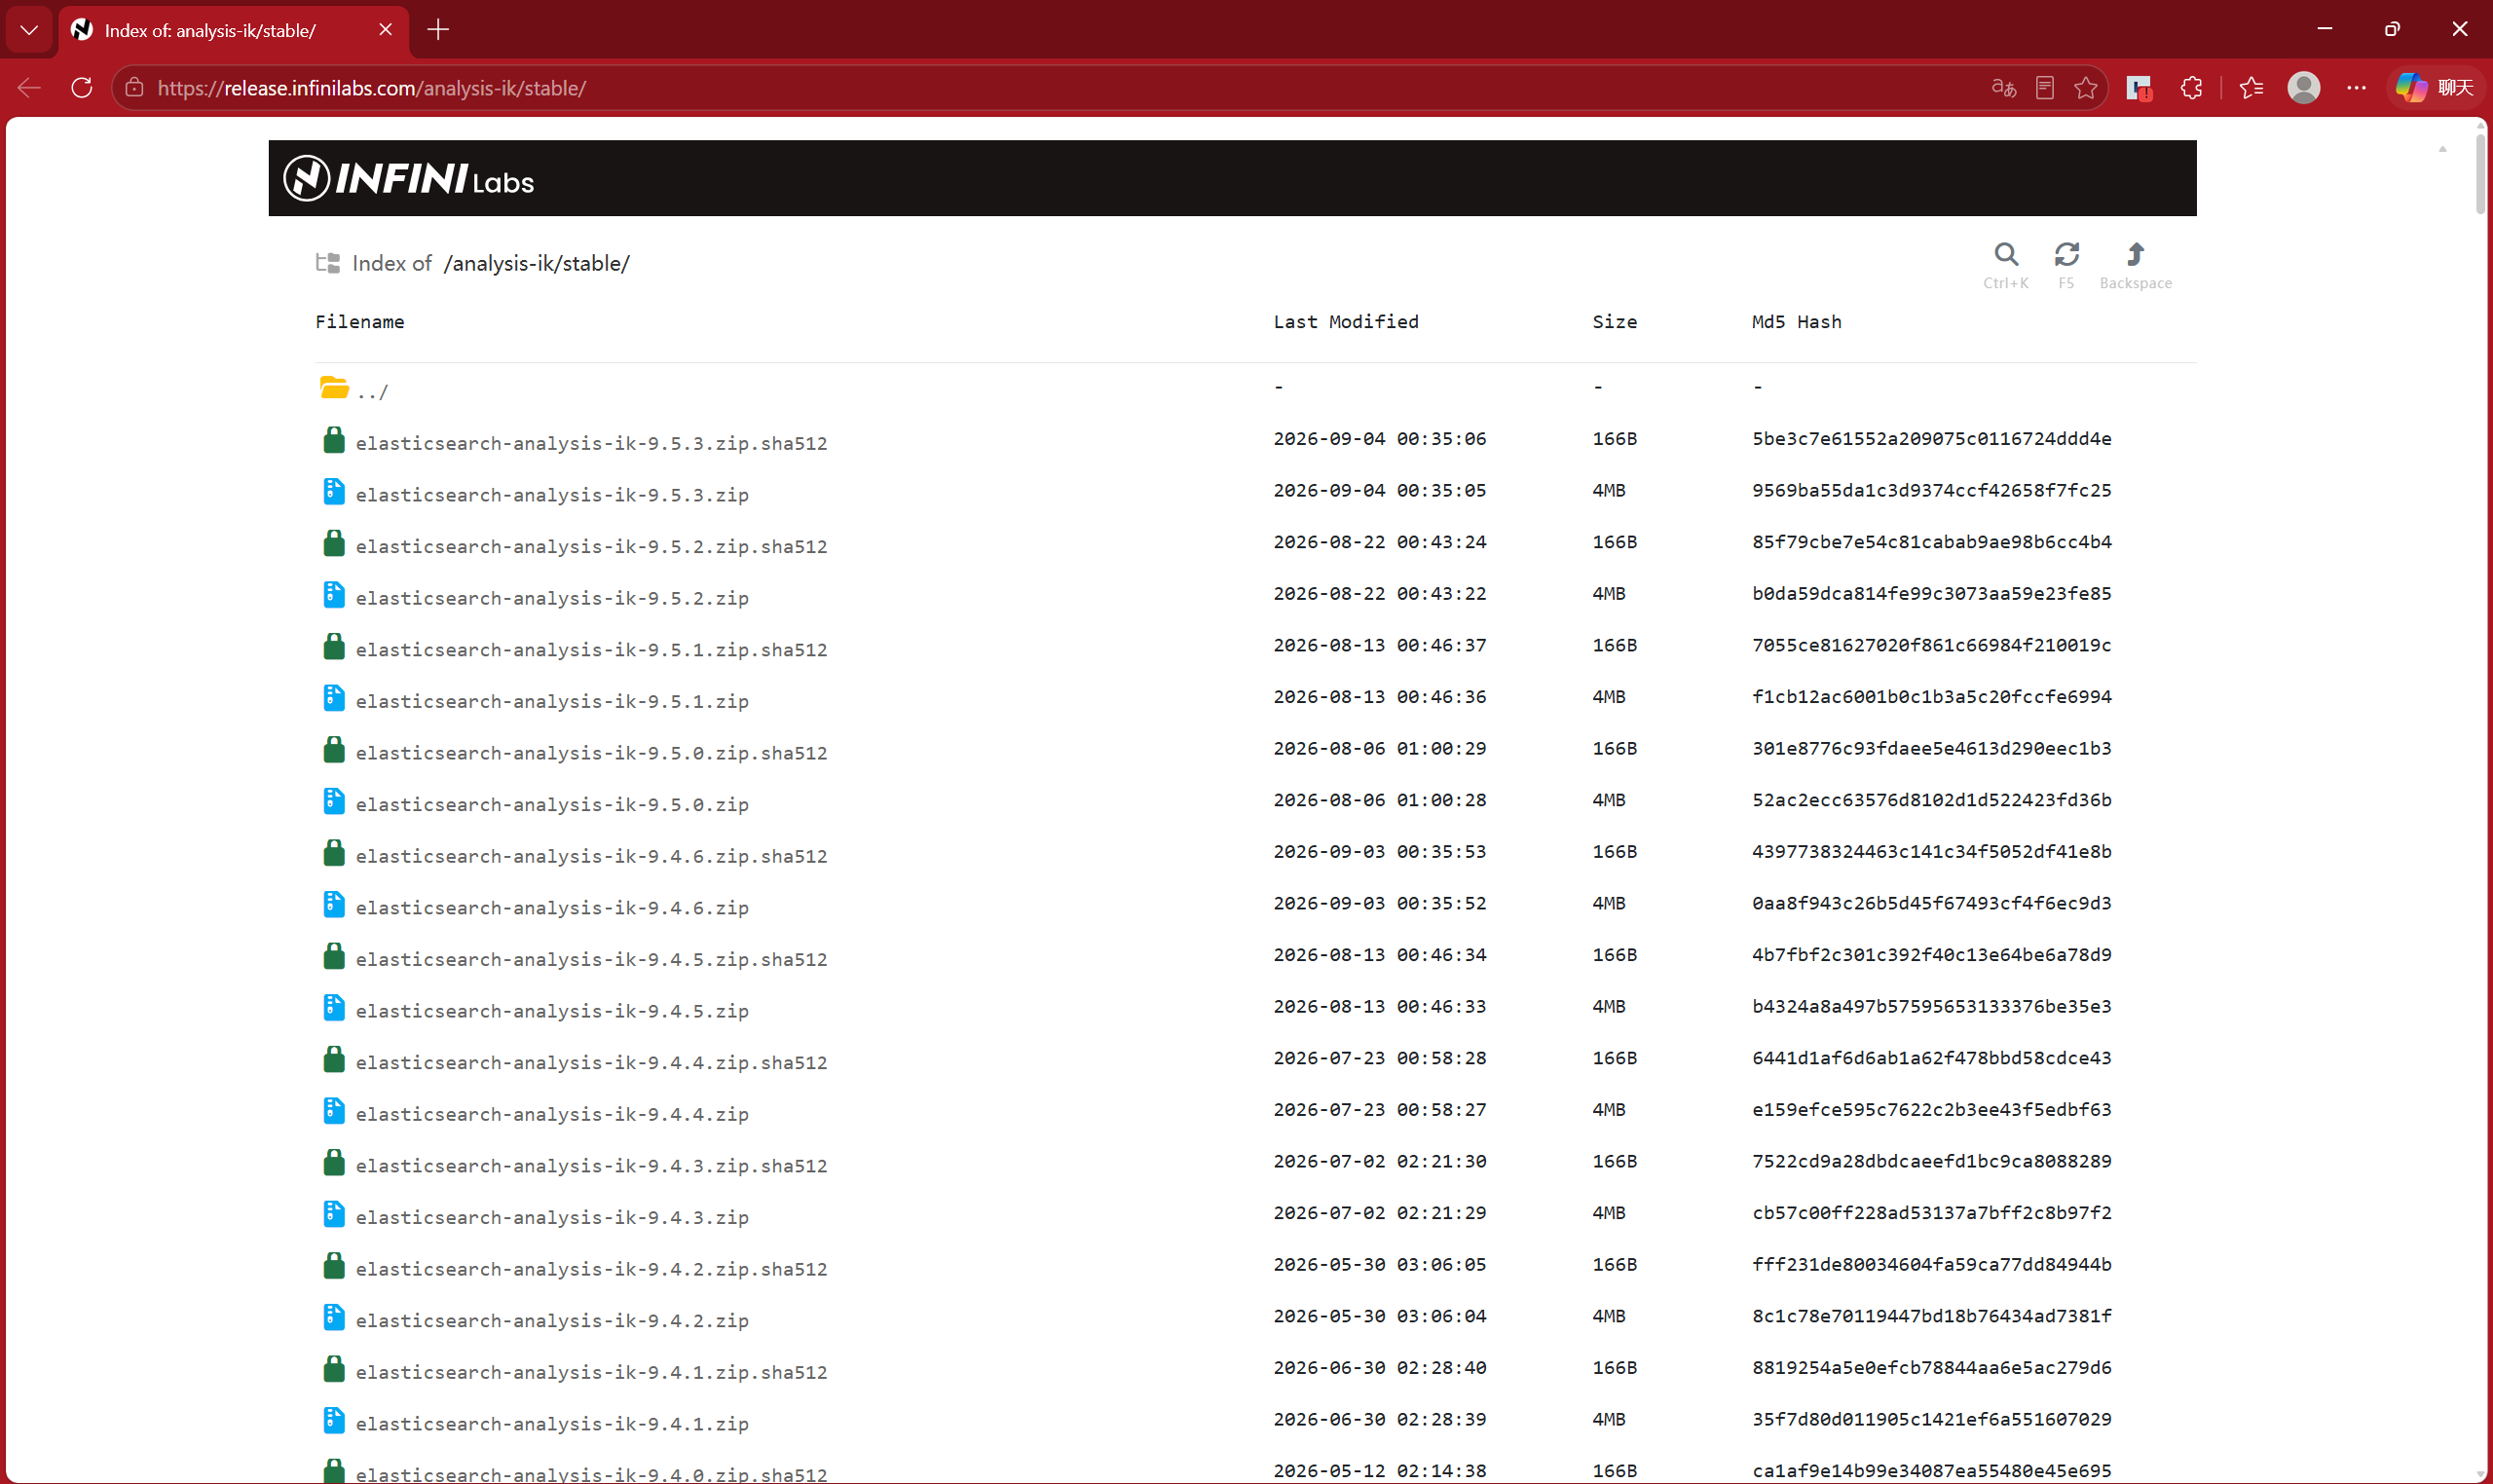Click the browser address bar URL
The height and width of the screenshot is (1484, 2493).
[372, 88]
